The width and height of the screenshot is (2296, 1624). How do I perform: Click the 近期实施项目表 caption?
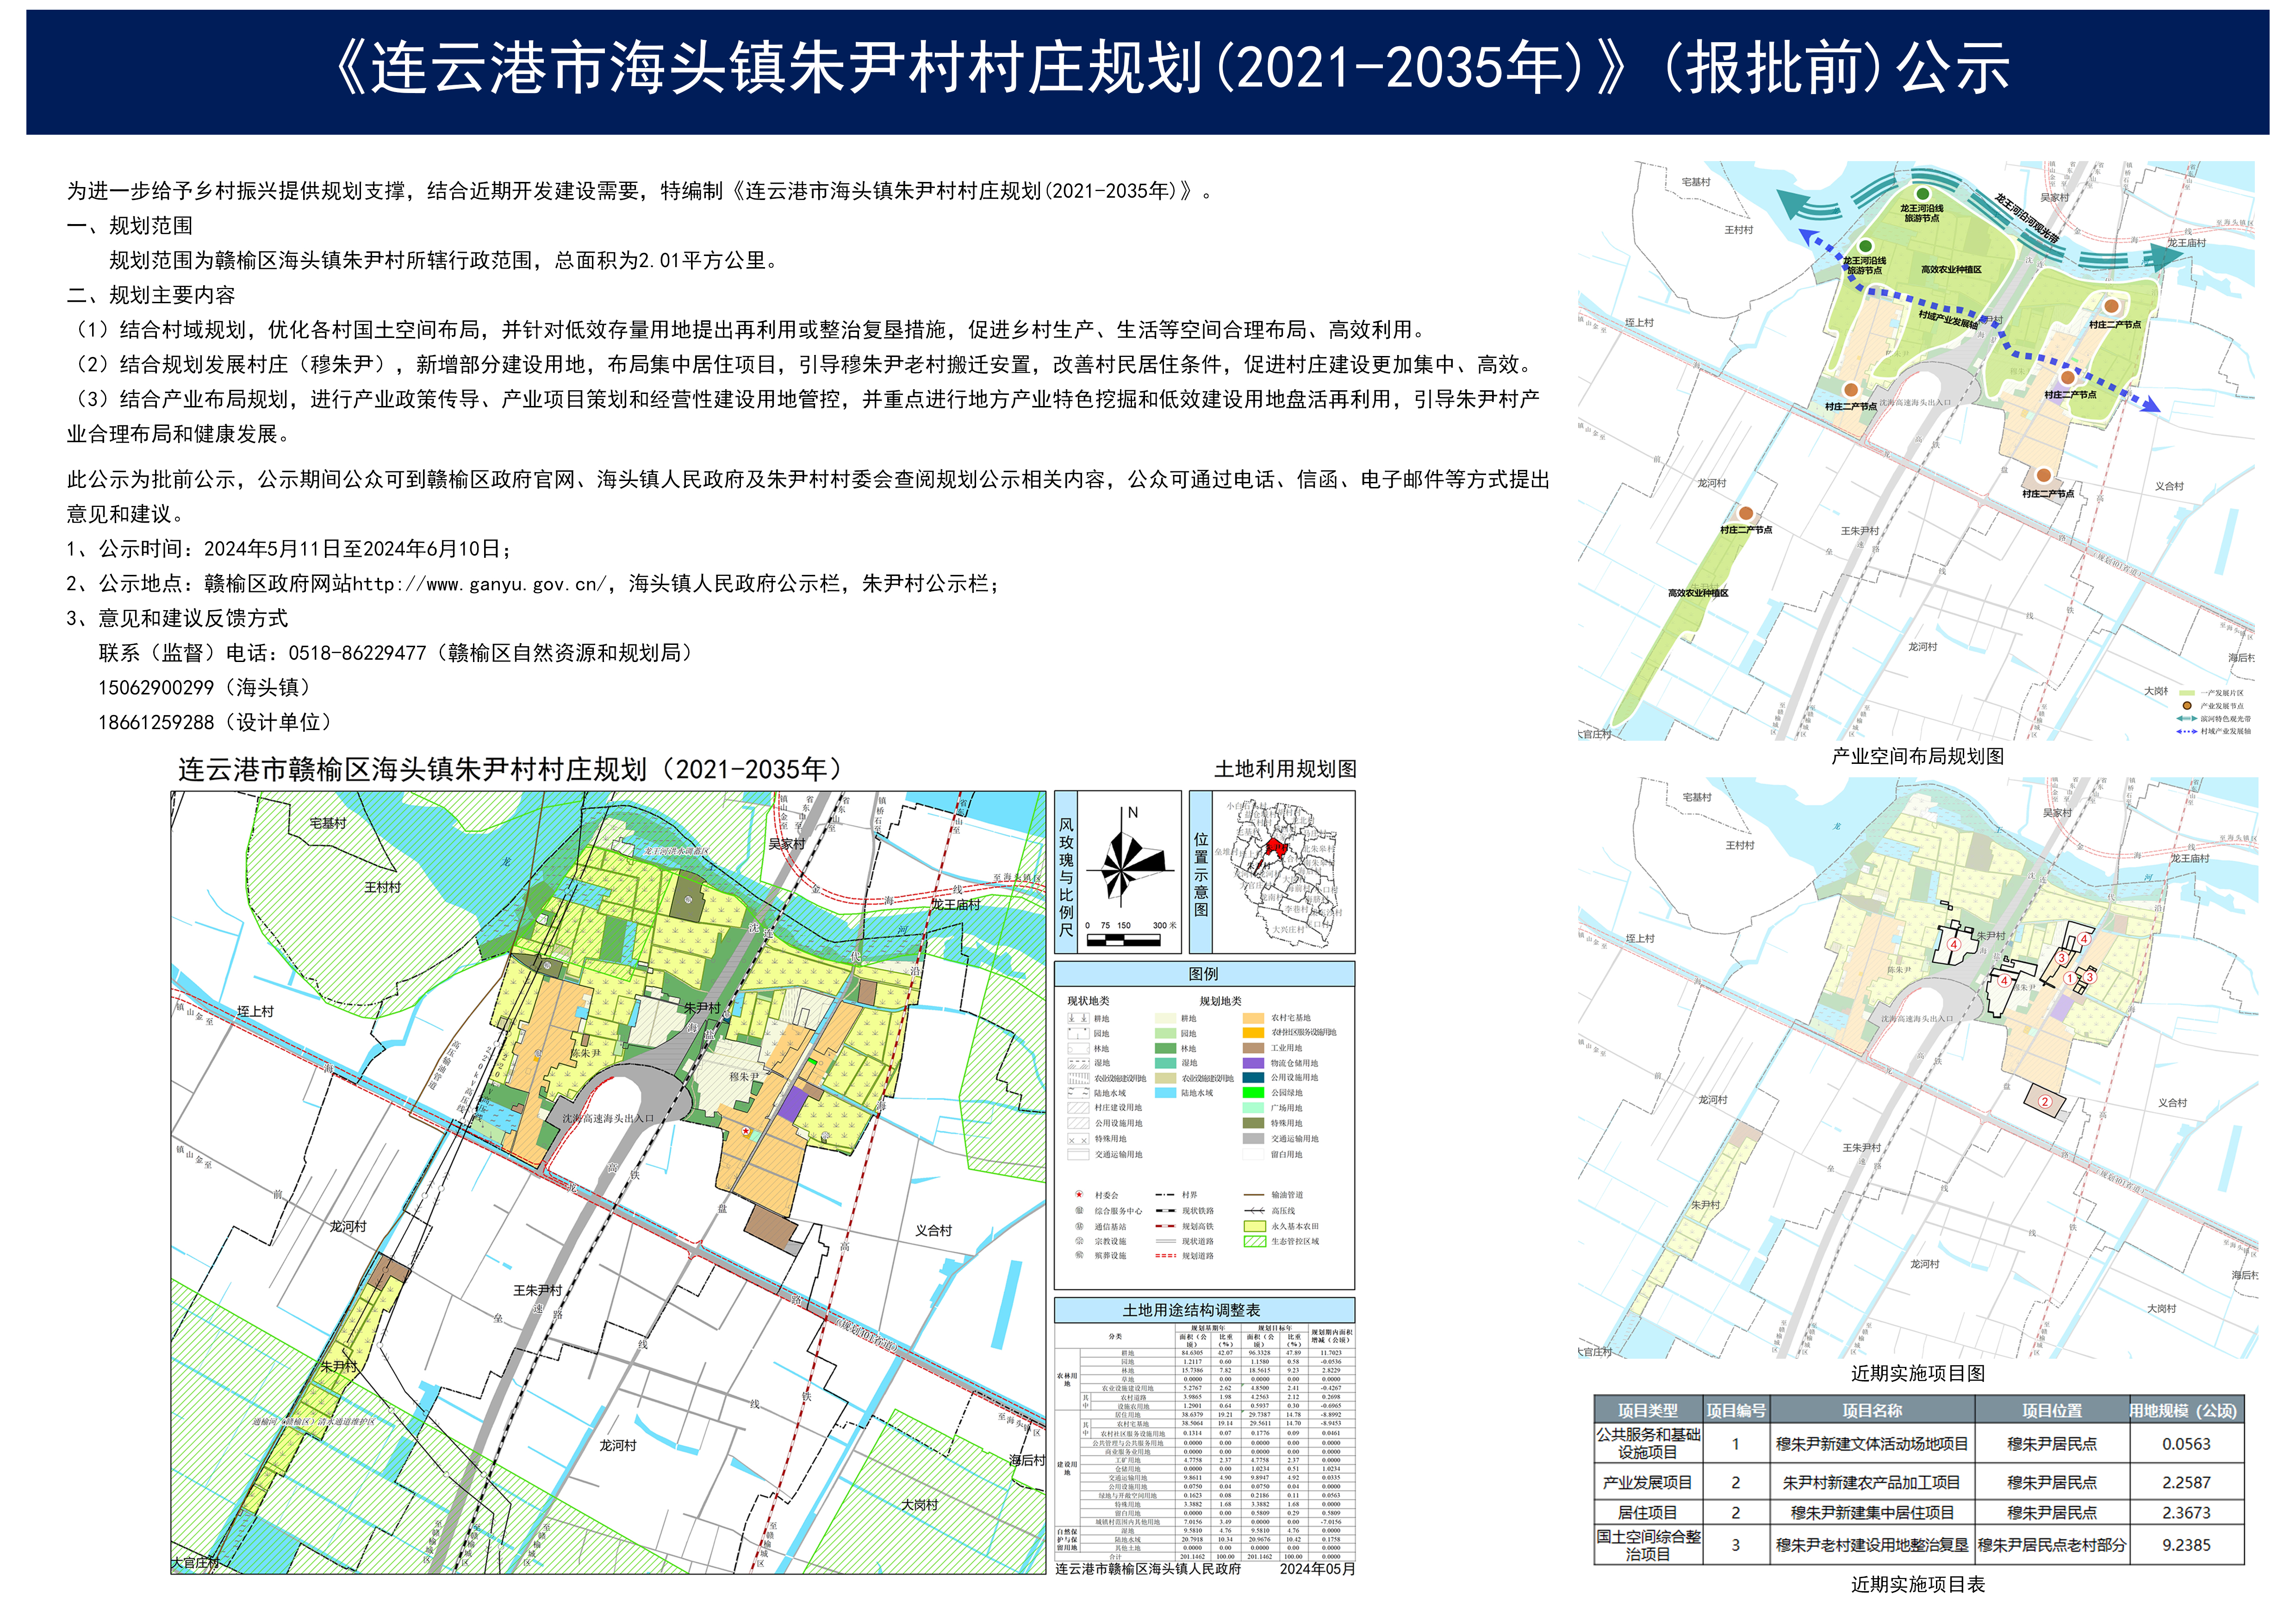tap(1918, 1585)
